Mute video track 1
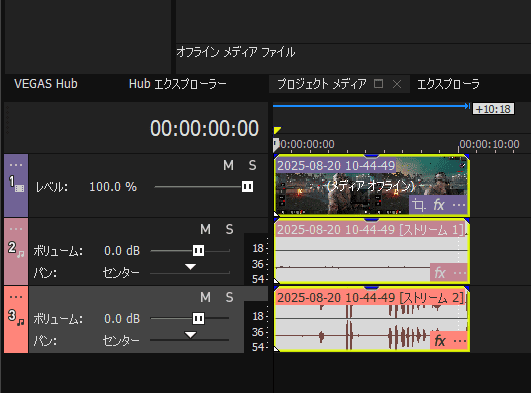The height and width of the screenshot is (393, 531). (x=228, y=165)
